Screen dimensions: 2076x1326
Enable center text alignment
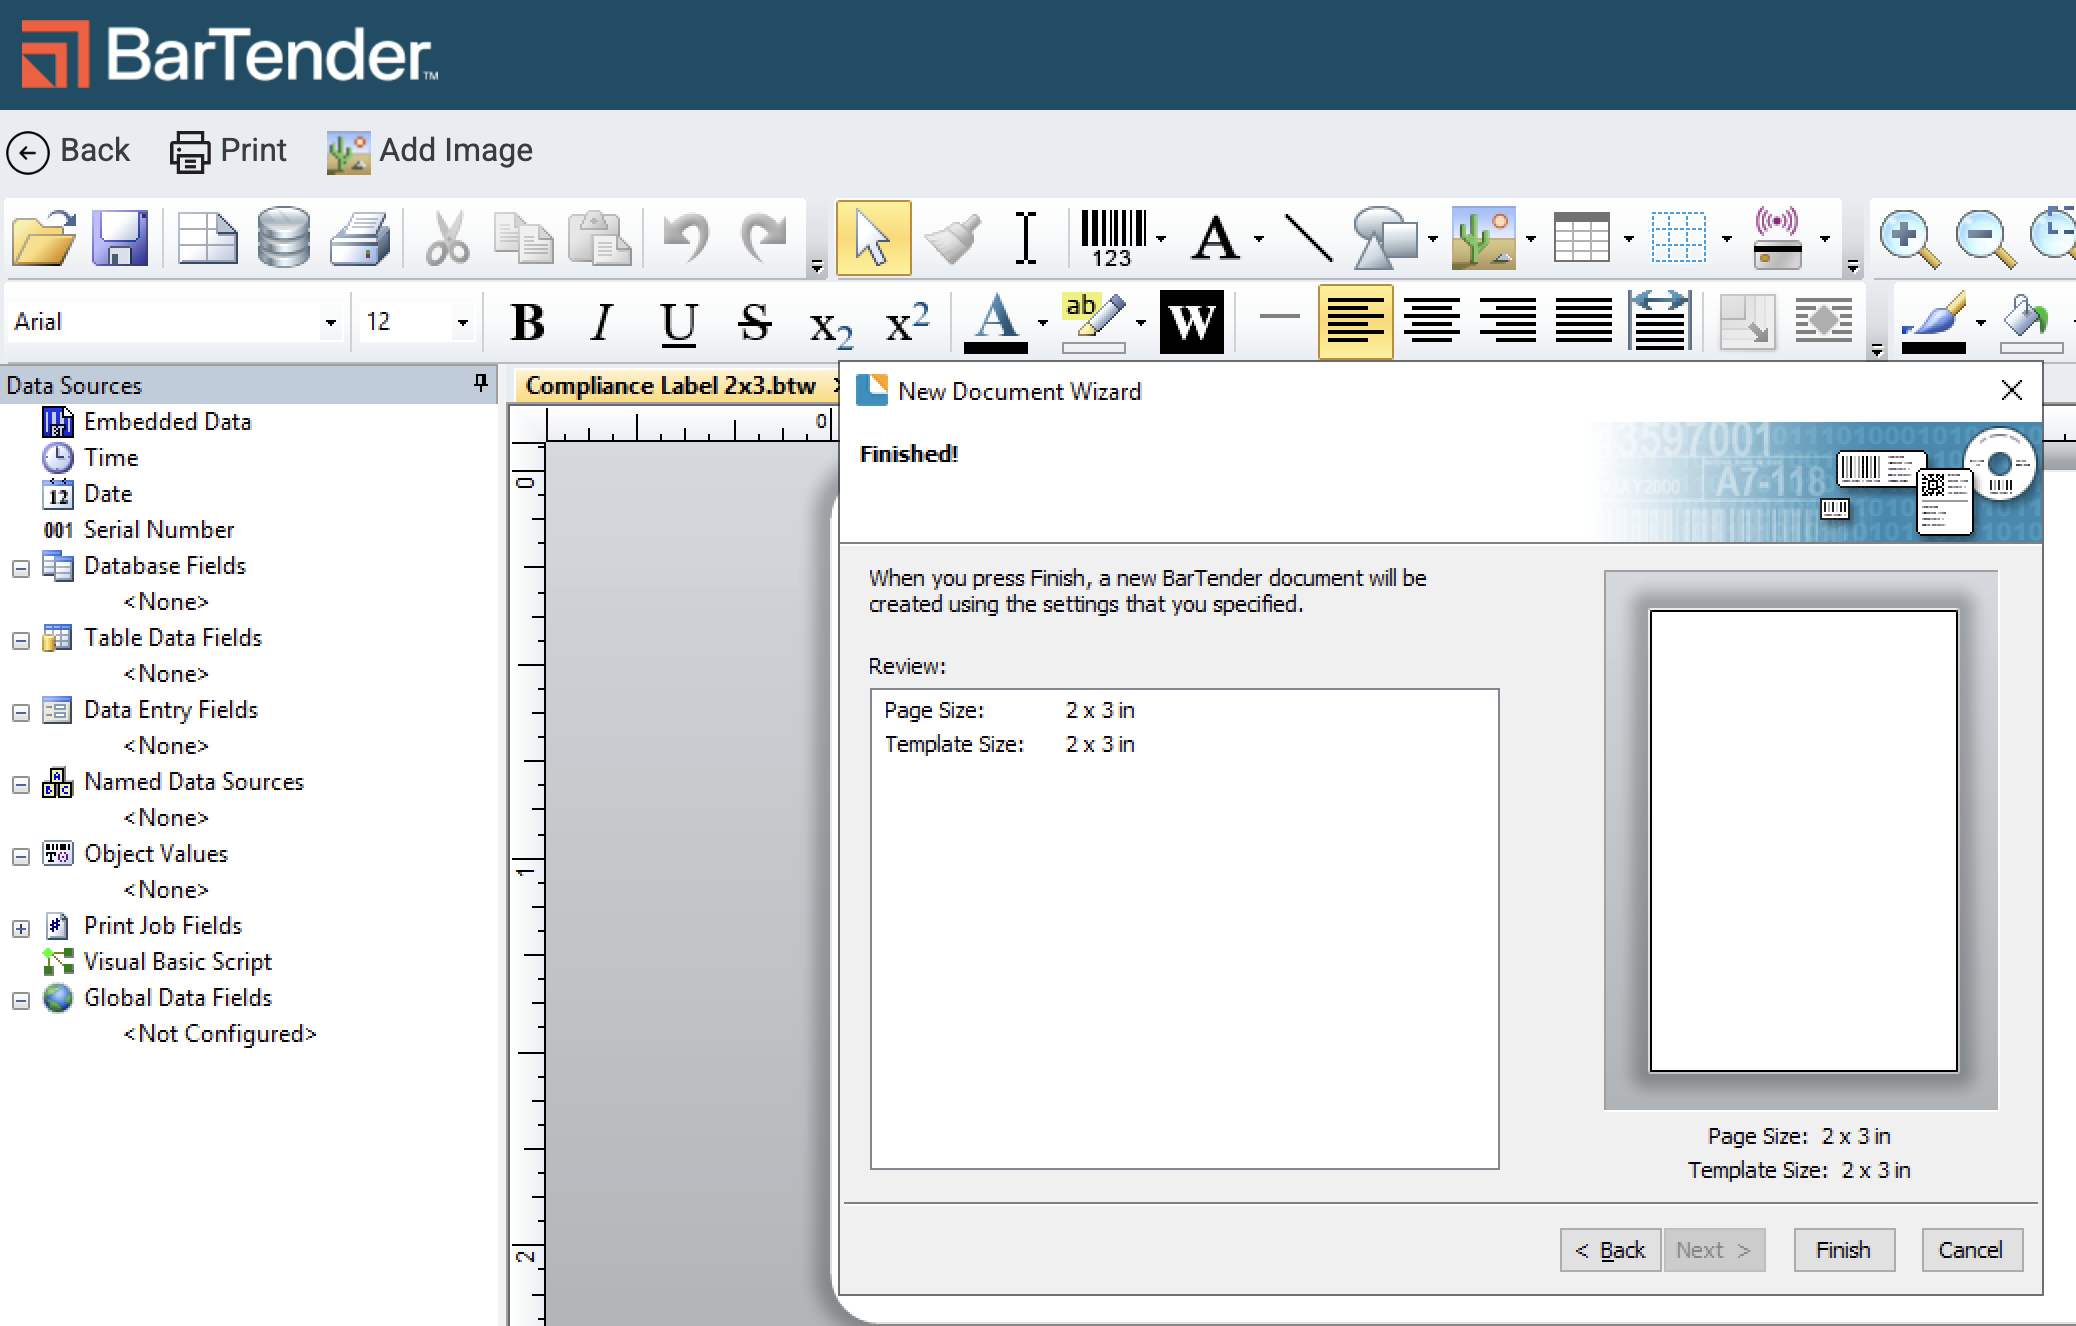tap(1431, 322)
